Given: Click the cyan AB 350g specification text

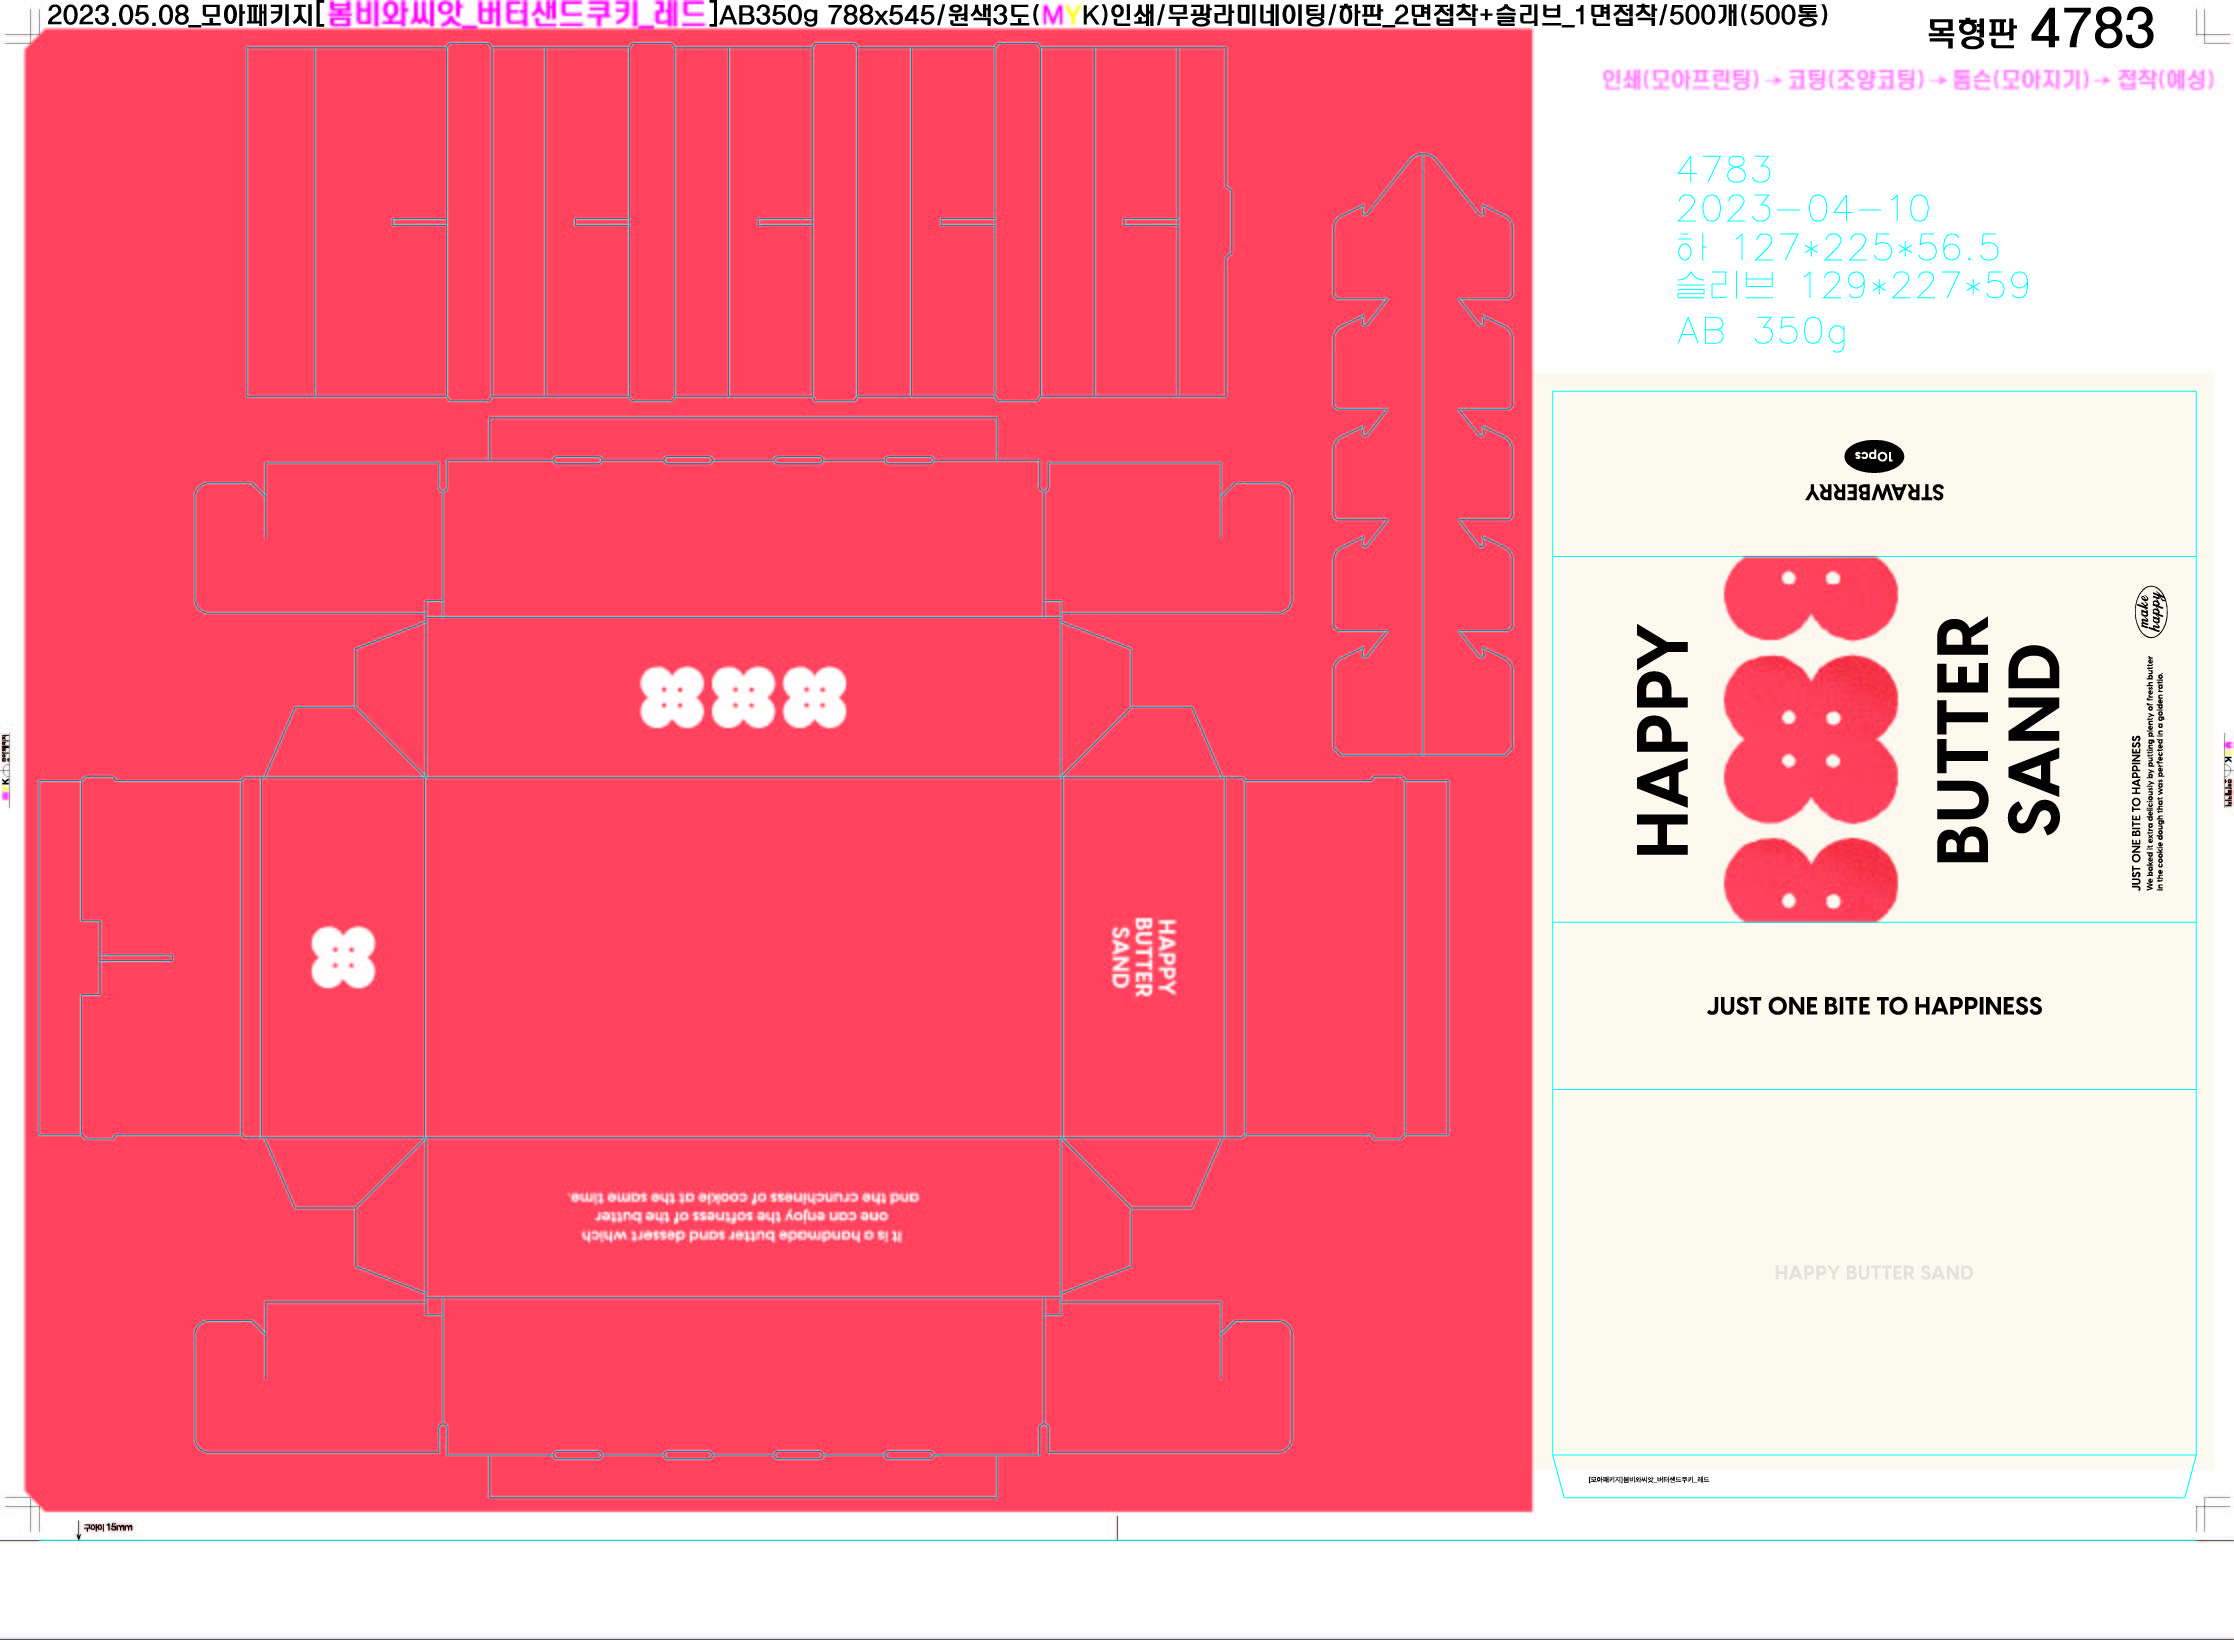Looking at the screenshot, I should 1761,331.
